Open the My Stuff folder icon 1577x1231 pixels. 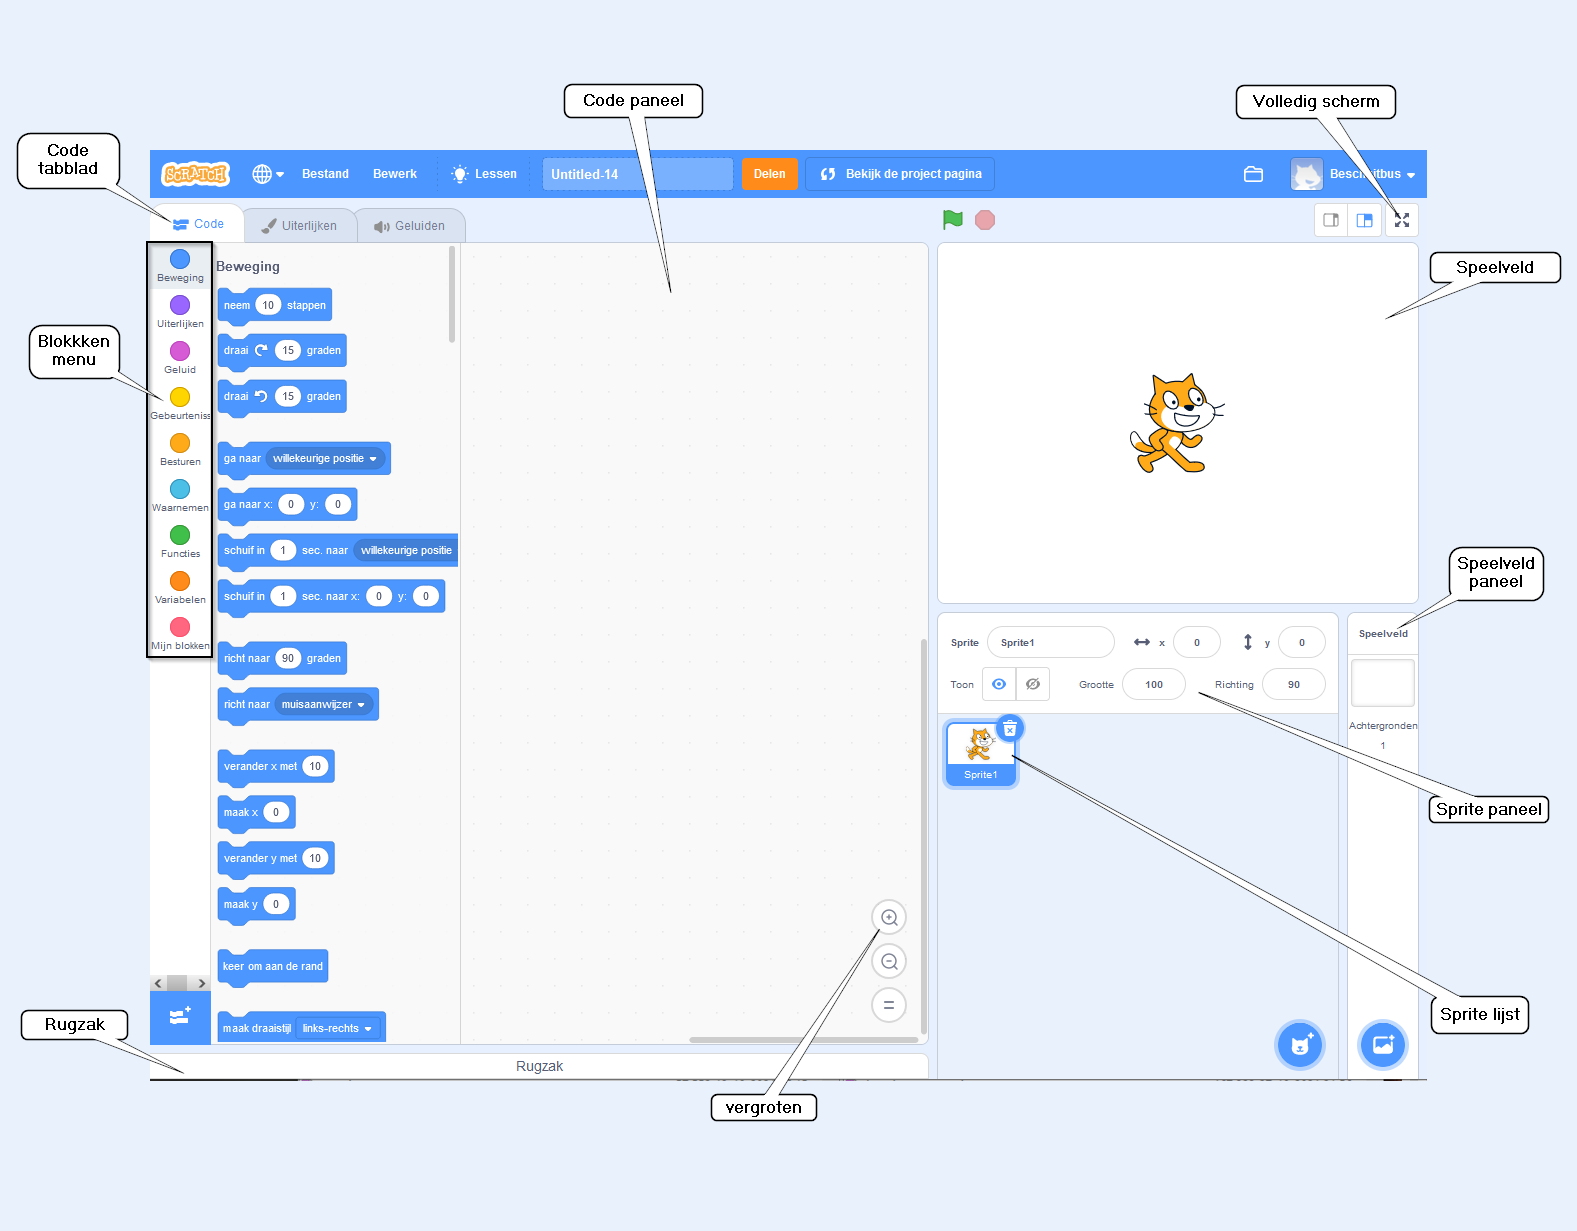[x=1253, y=174]
